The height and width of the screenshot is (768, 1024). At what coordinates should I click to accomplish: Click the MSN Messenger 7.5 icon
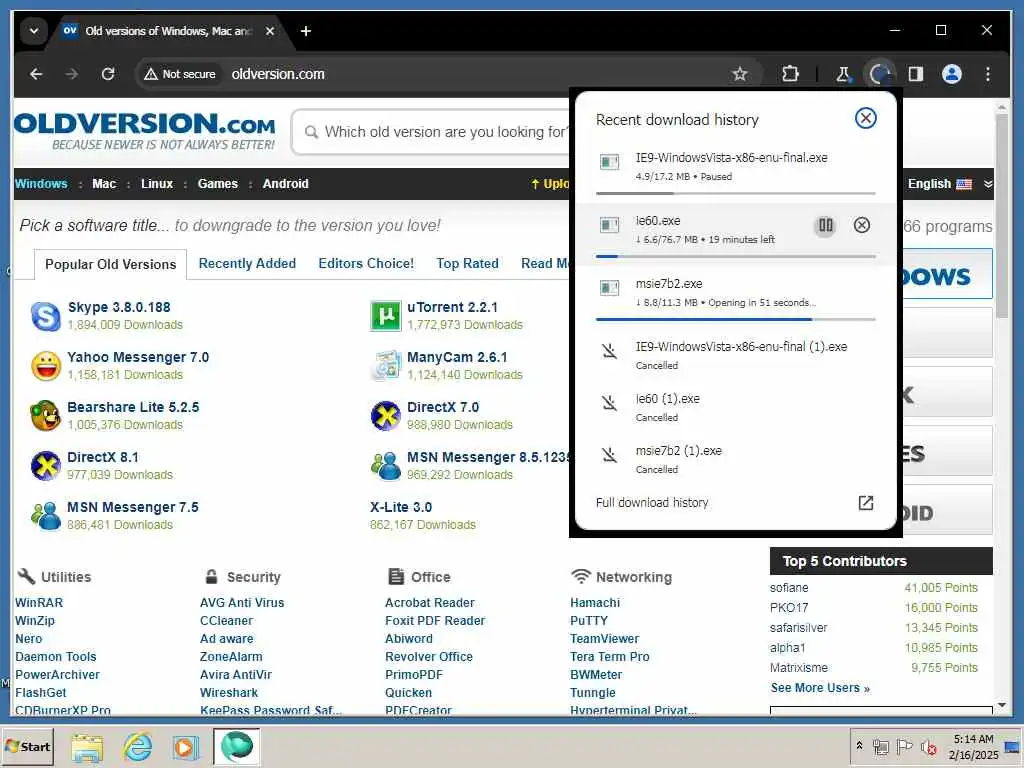click(x=46, y=516)
